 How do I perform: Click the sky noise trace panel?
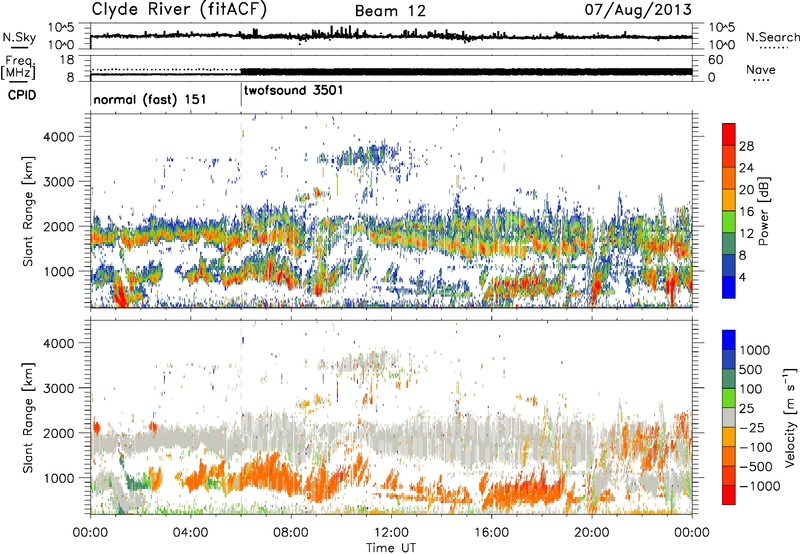click(391, 36)
